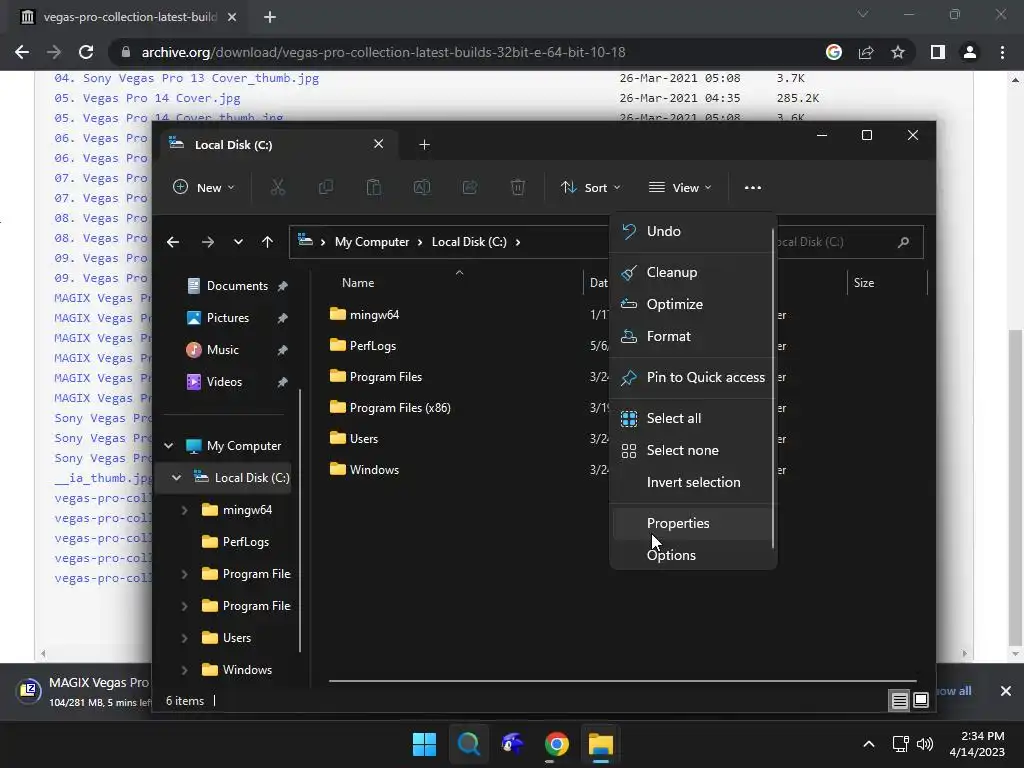Sort by the Name column header
The width and height of the screenshot is (1024, 768).
(358, 283)
